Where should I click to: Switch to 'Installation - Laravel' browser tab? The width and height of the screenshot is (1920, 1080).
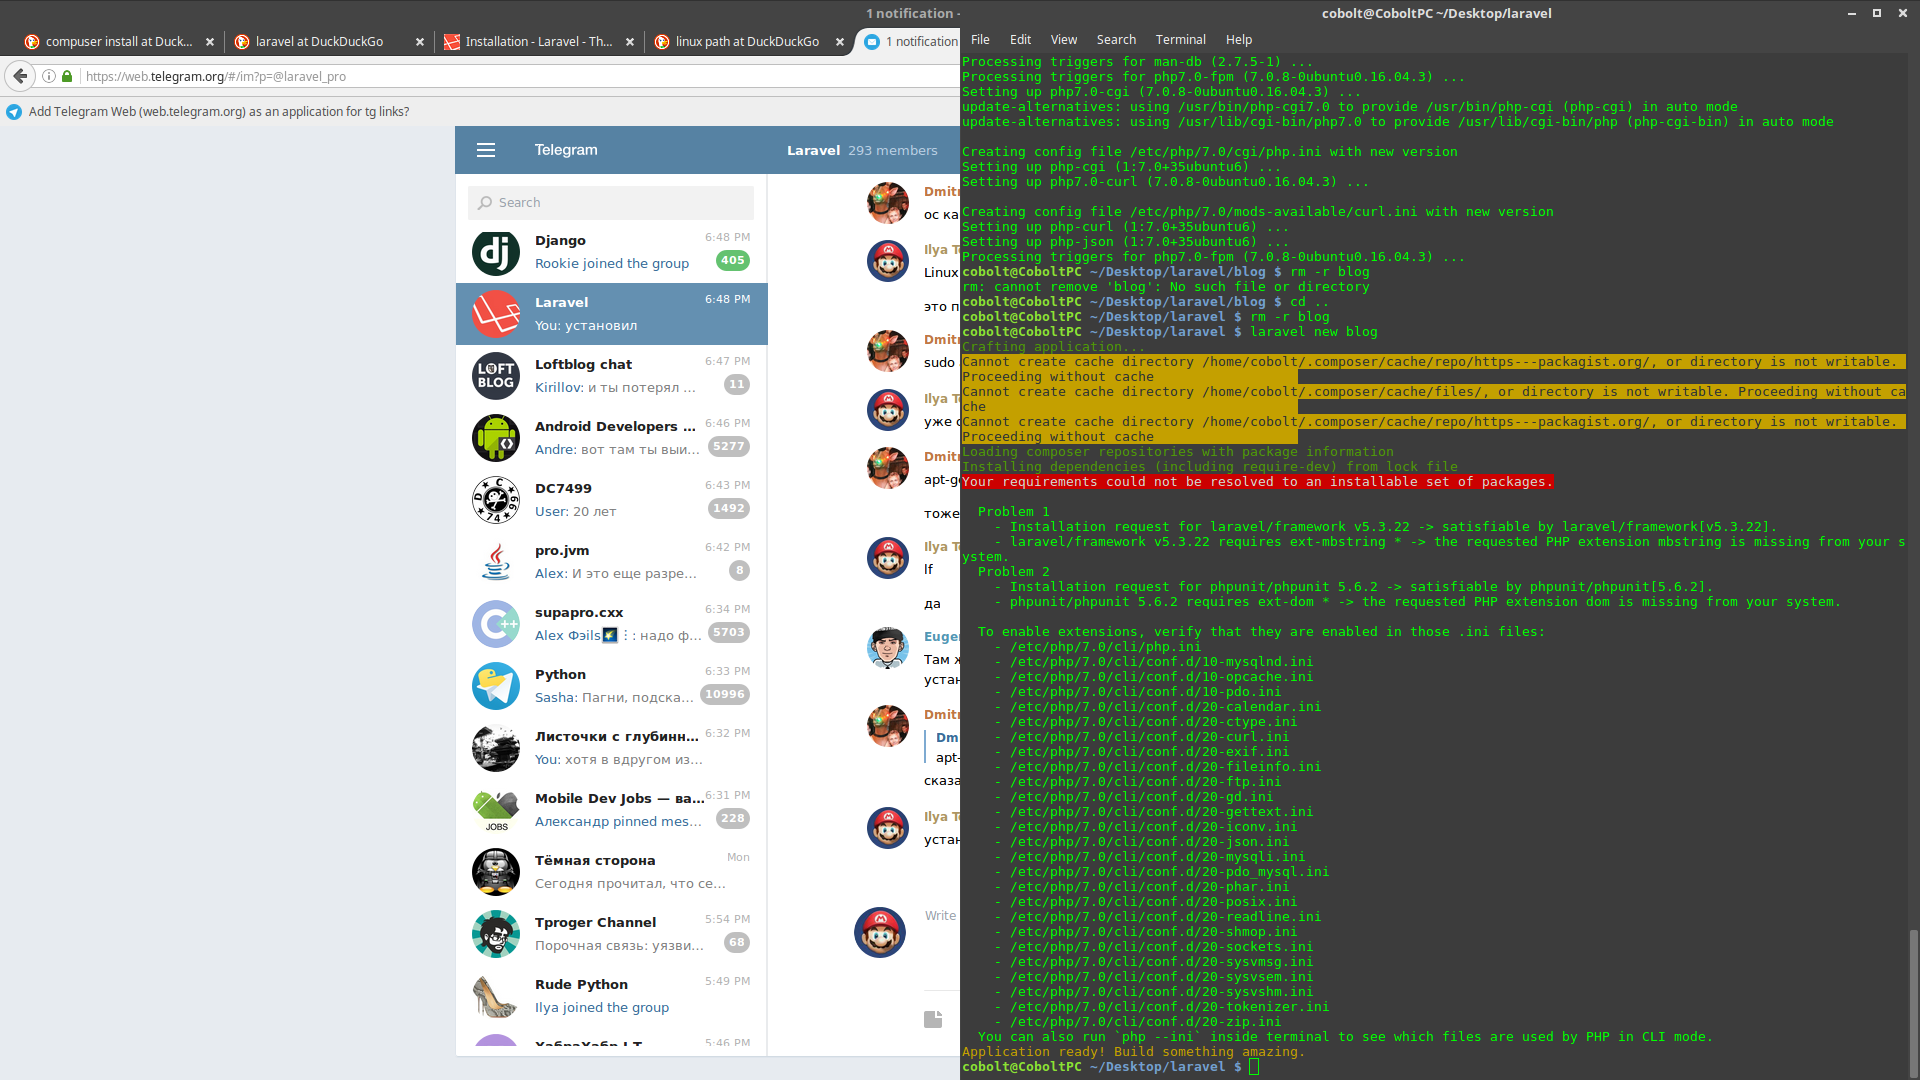click(538, 42)
